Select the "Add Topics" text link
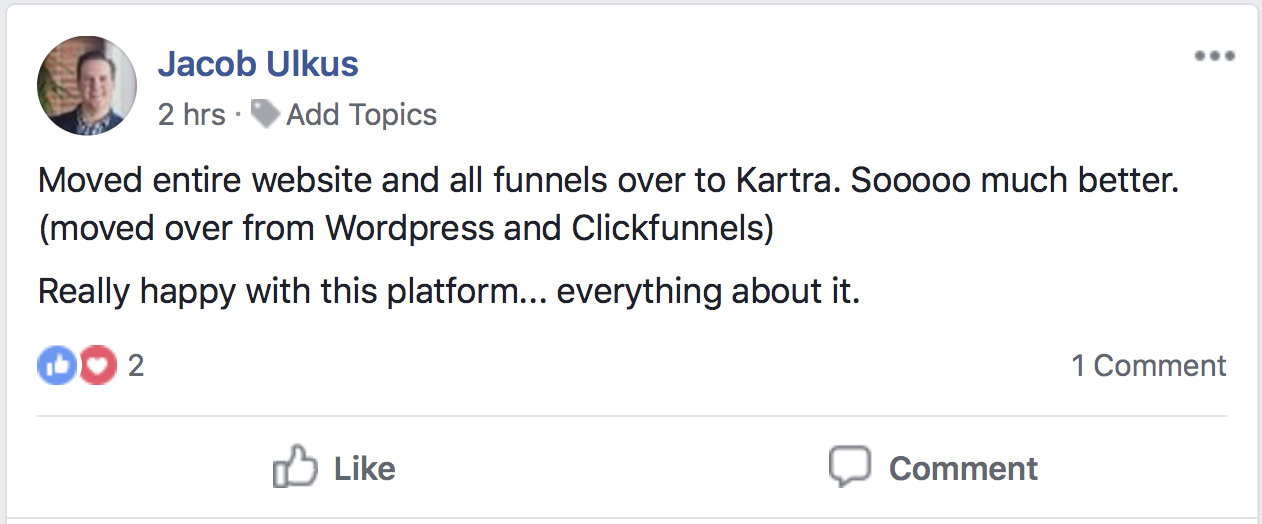Image resolution: width=1262 pixels, height=524 pixels. pos(361,115)
